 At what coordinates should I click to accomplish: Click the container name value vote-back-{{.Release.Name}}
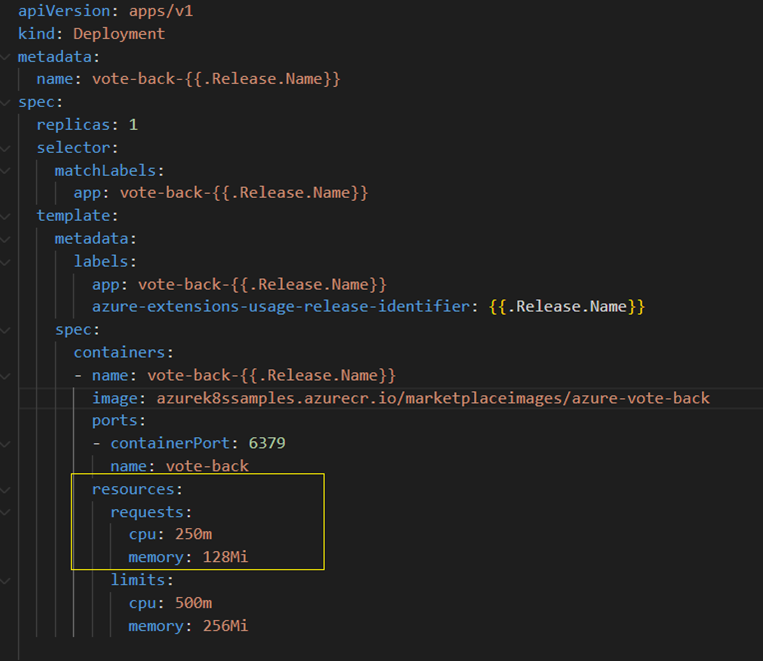[272, 375]
